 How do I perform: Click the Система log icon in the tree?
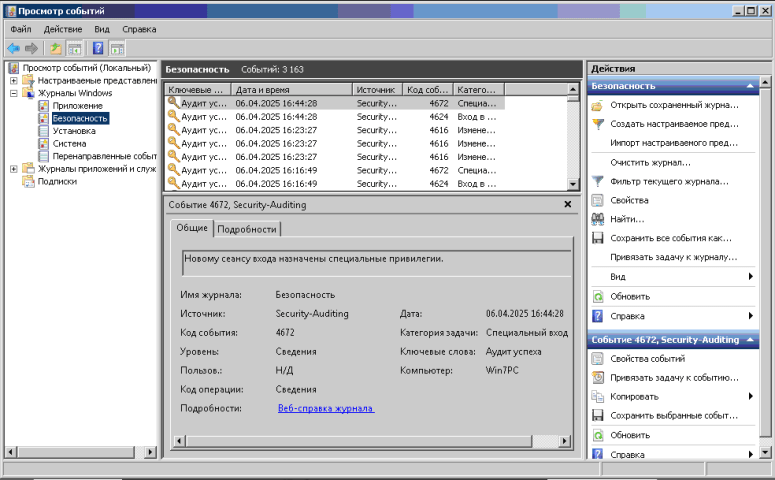pos(44,143)
